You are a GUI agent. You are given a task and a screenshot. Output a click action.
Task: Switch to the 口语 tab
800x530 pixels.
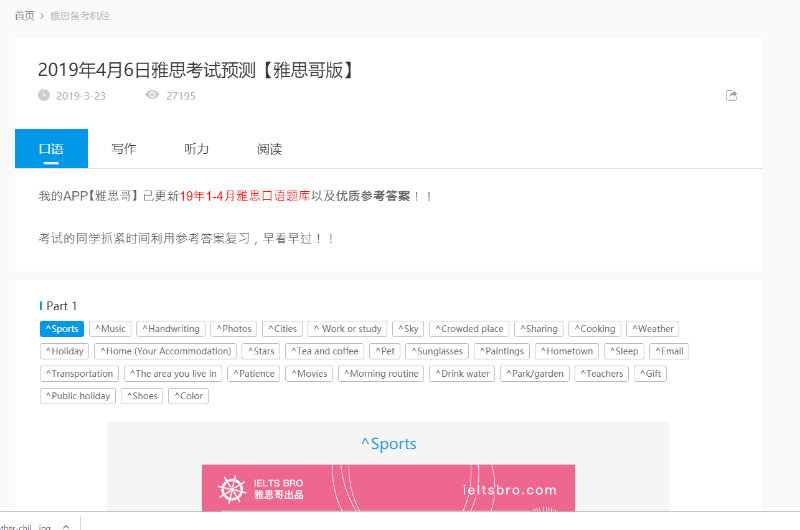[51, 148]
